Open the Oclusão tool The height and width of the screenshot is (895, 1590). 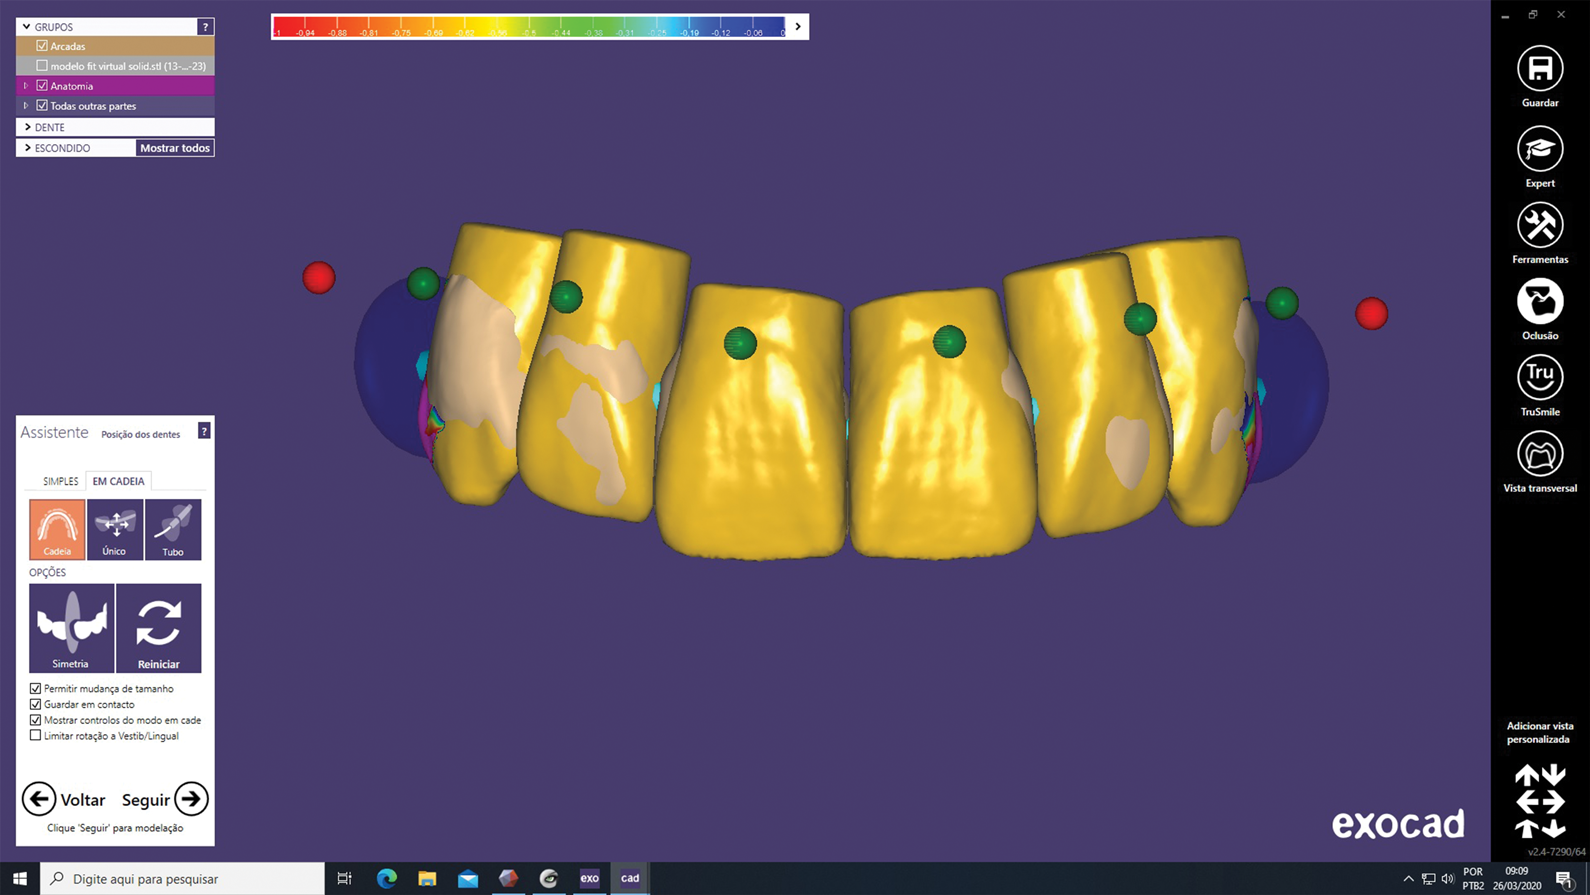(x=1539, y=302)
